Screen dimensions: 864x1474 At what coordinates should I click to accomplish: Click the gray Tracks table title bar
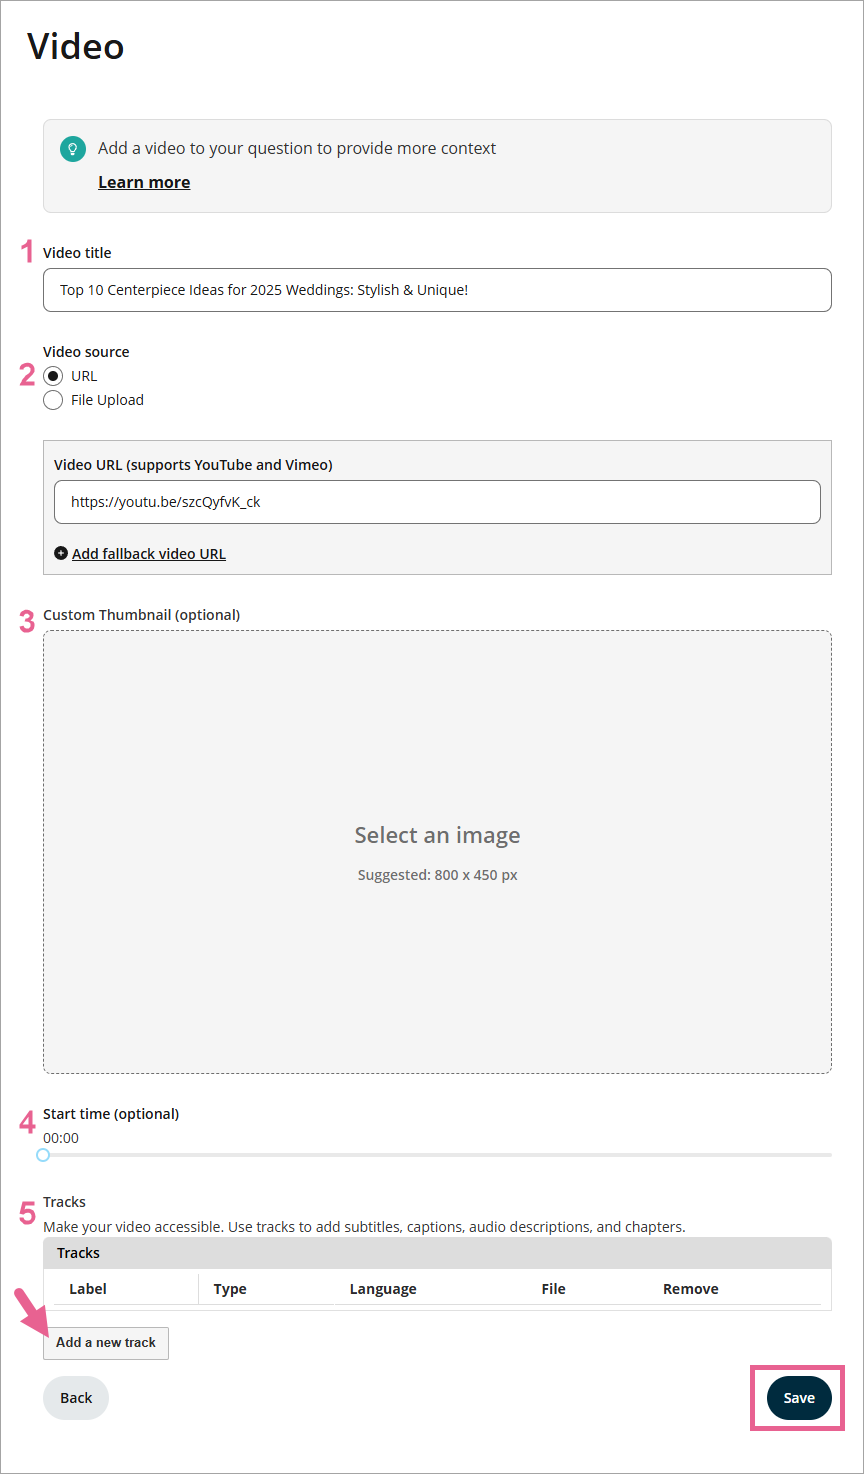click(437, 1253)
